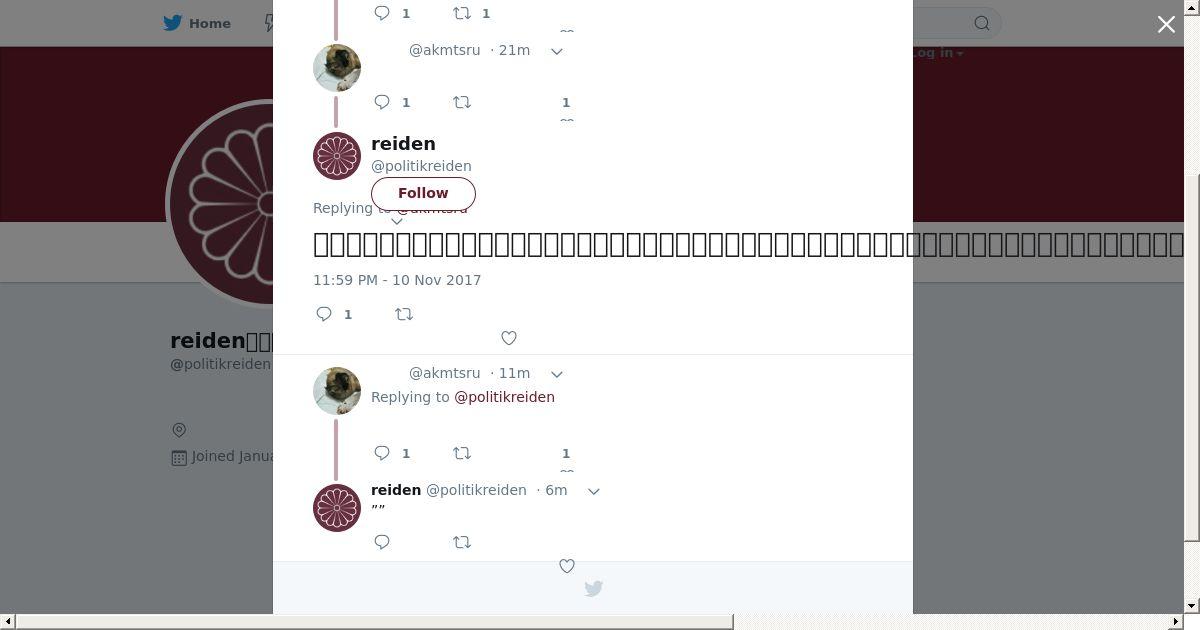This screenshot has height=630, width=1200.
Task: Expand options caret on reiden 6m tweet
Action: pos(593,491)
